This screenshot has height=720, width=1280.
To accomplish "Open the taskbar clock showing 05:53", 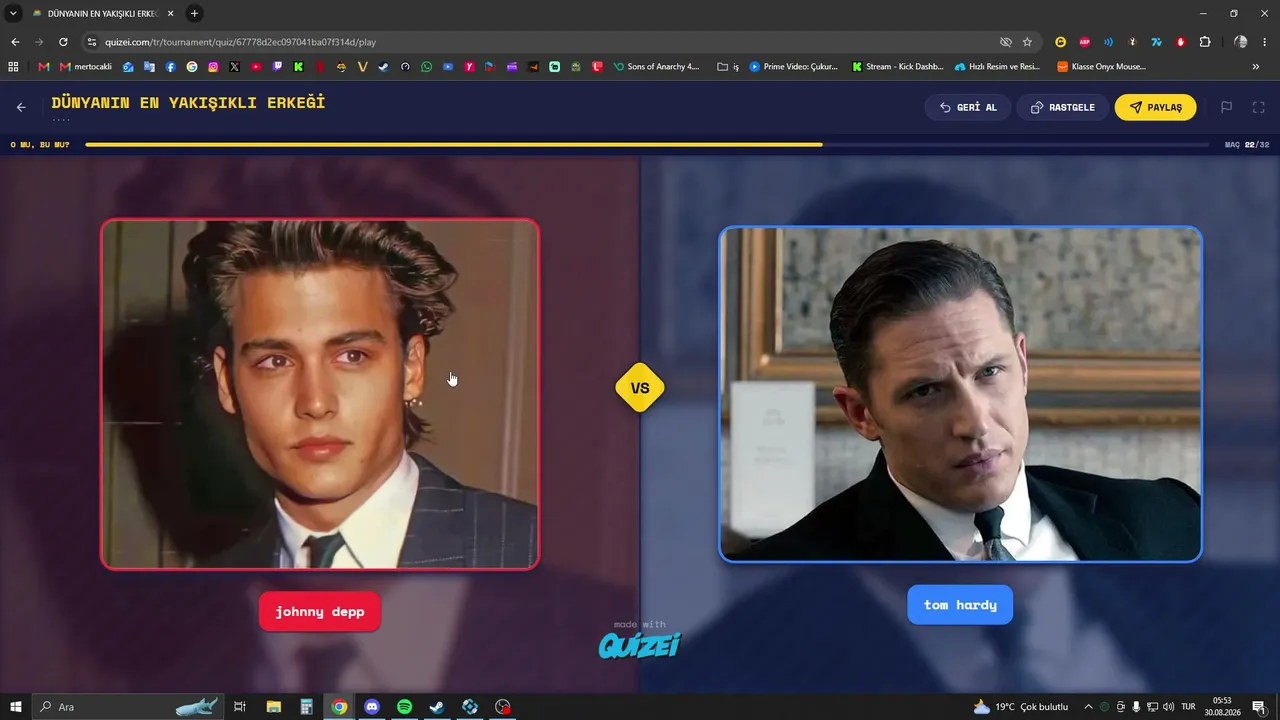I will pos(1222,707).
